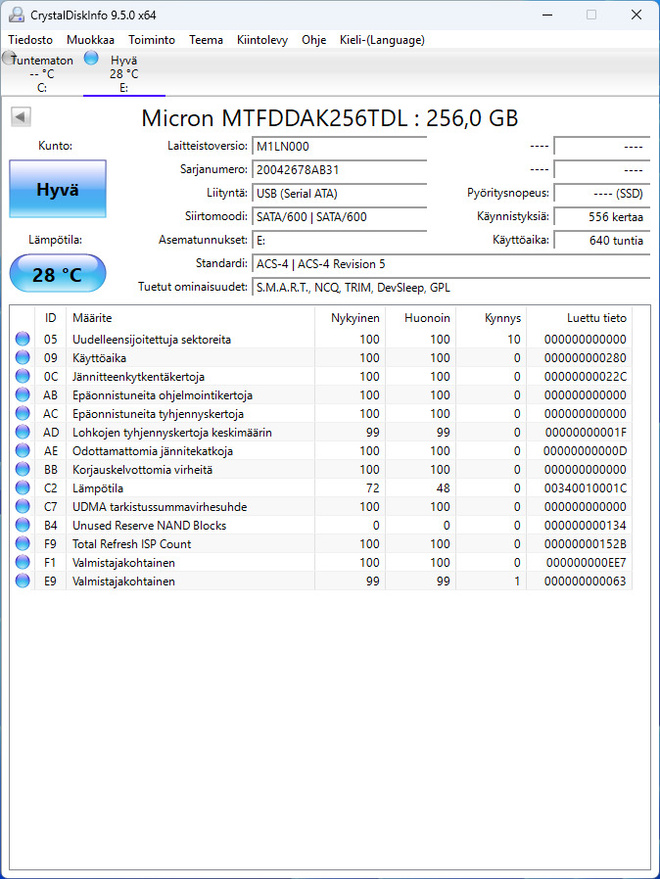
Task: Click the serial number field 20042678AB31
Action: point(339,170)
